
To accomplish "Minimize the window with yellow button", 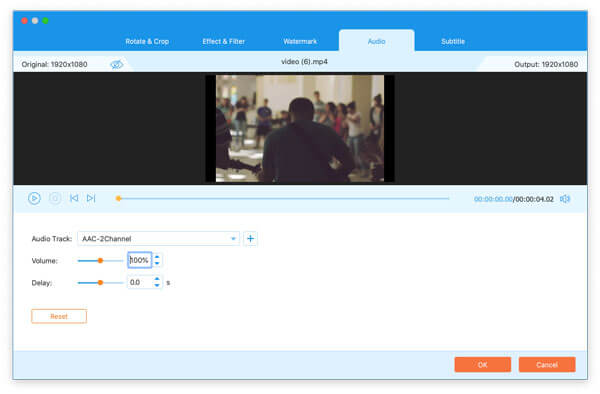I will 35,21.
